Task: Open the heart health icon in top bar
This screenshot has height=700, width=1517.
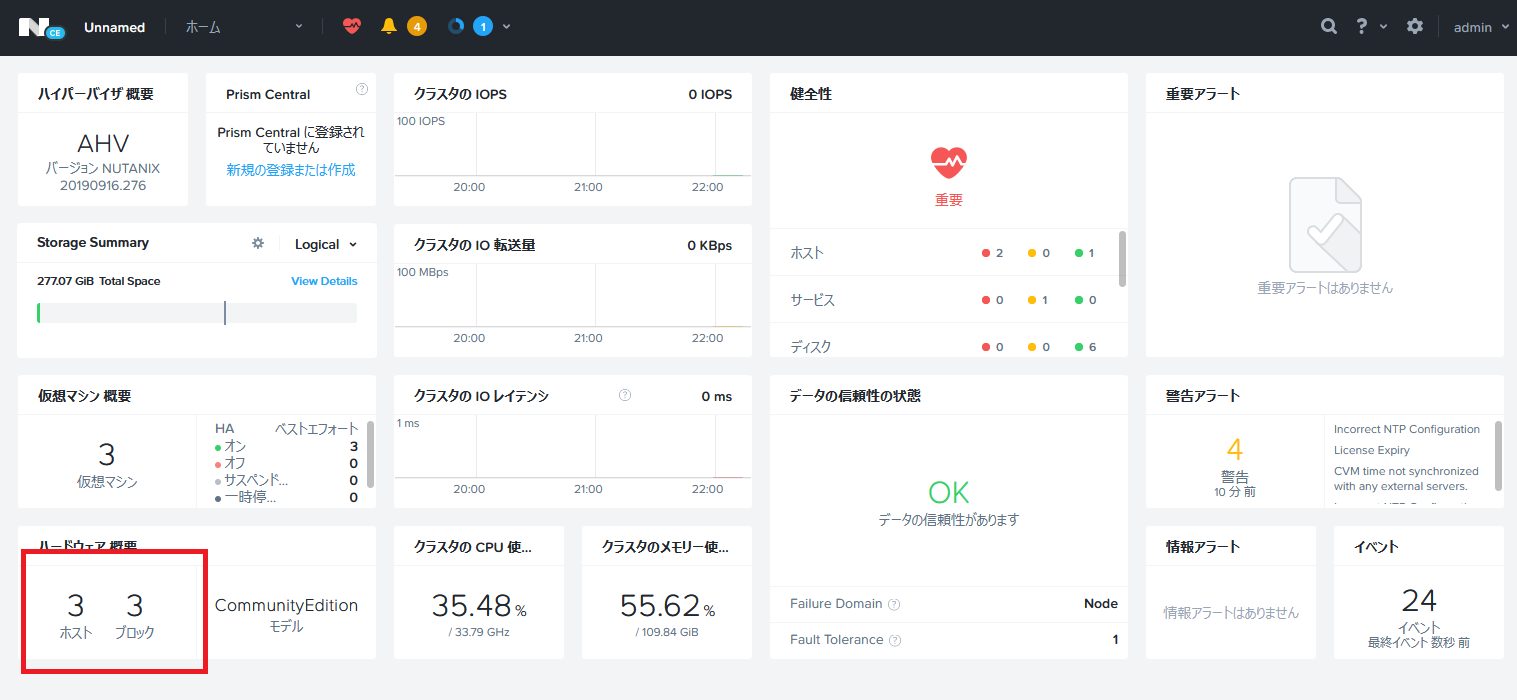Action: click(x=351, y=25)
